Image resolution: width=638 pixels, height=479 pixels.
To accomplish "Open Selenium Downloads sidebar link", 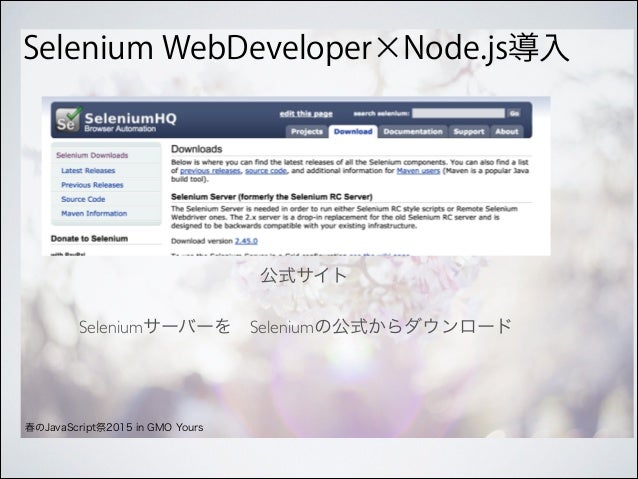I will pos(92,155).
